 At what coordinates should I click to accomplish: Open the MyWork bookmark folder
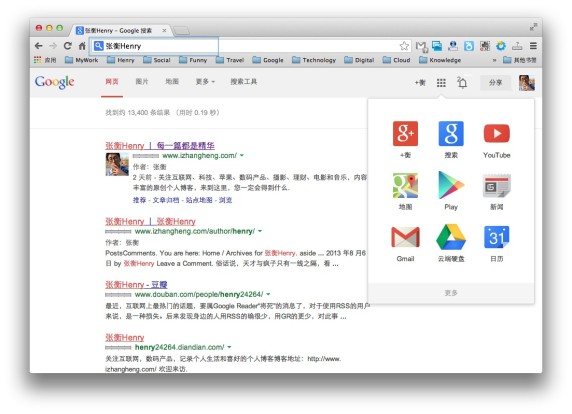[81, 60]
